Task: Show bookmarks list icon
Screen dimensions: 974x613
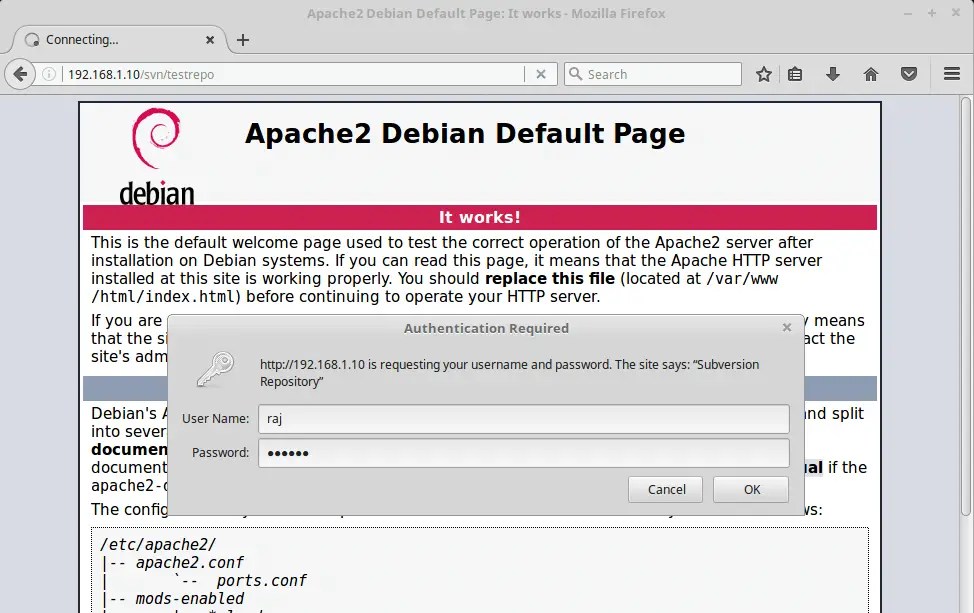Action: 795,75
